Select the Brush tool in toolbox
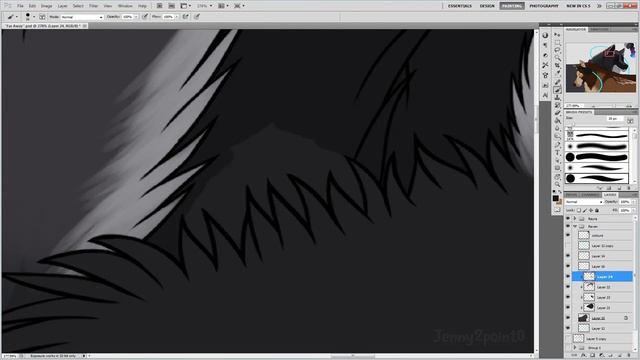This screenshot has width=640, height=360. click(x=558, y=90)
